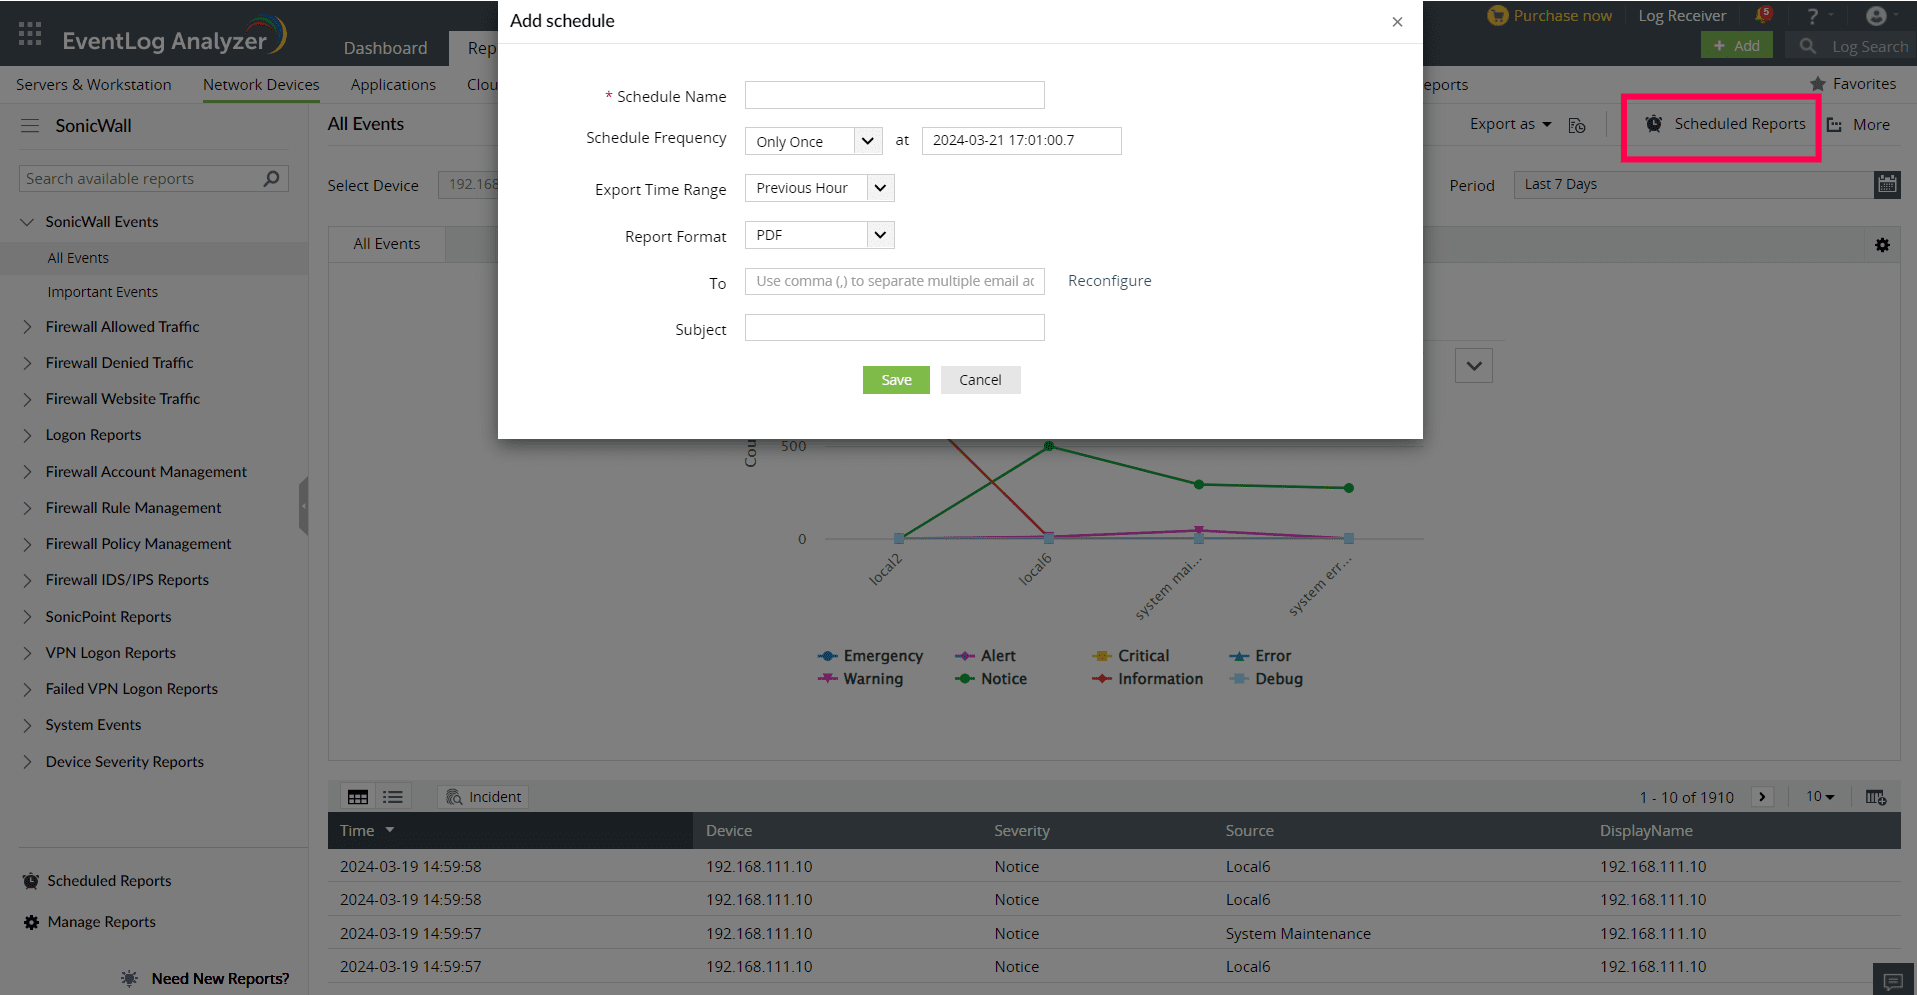This screenshot has height=995, width=1917.
Task: Open Manage Reports via its gear icon
Action: tap(29, 921)
